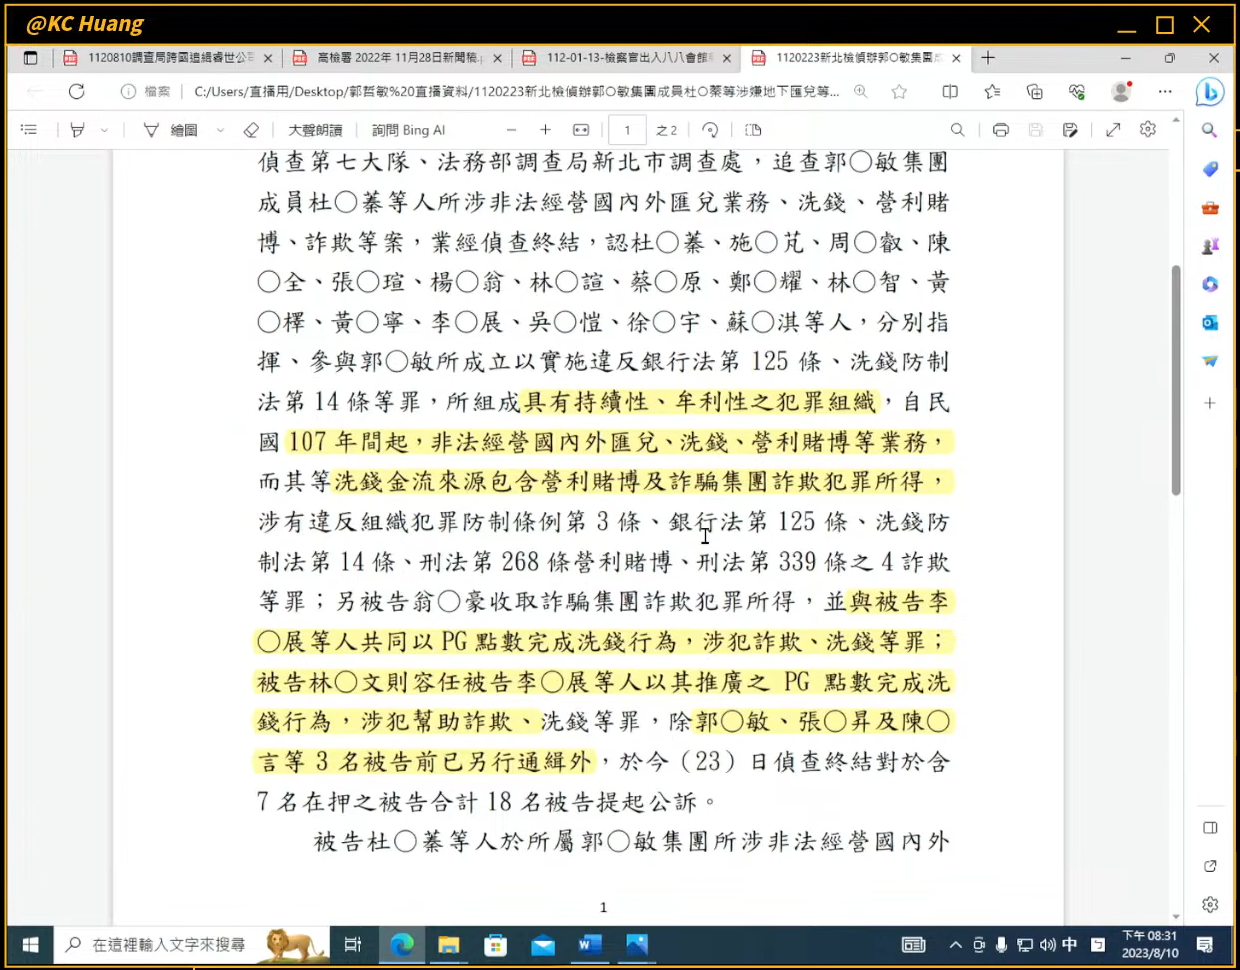The height and width of the screenshot is (970, 1240).
Task: Toggle split screen view in Edge
Action: [950, 92]
